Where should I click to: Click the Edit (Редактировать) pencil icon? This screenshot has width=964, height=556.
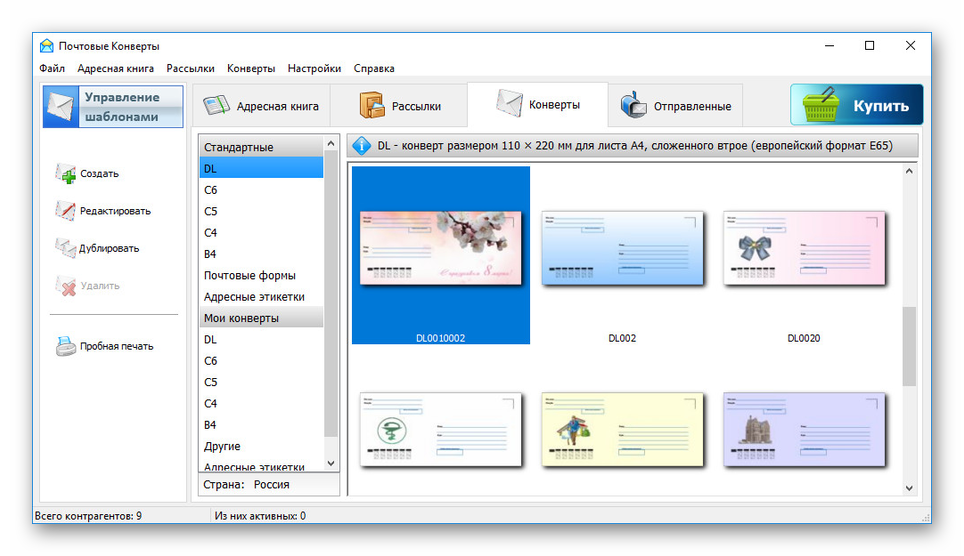pyautogui.click(x=65, y=210)
